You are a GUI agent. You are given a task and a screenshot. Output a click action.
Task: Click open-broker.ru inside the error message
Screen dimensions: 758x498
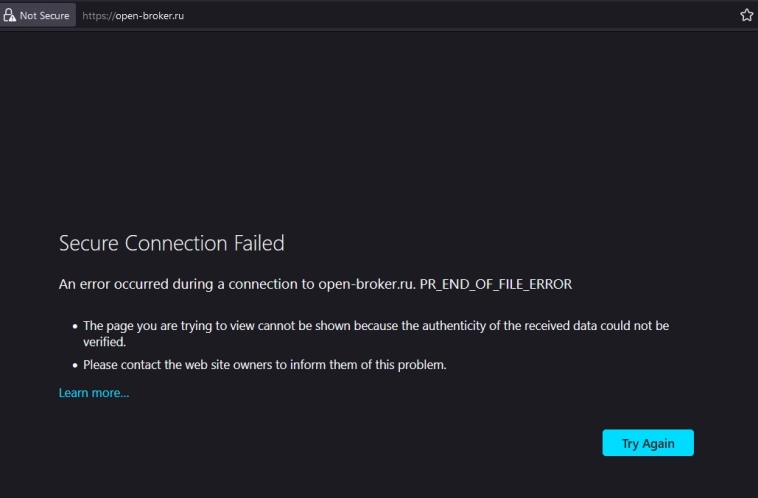tap(365, 284)
